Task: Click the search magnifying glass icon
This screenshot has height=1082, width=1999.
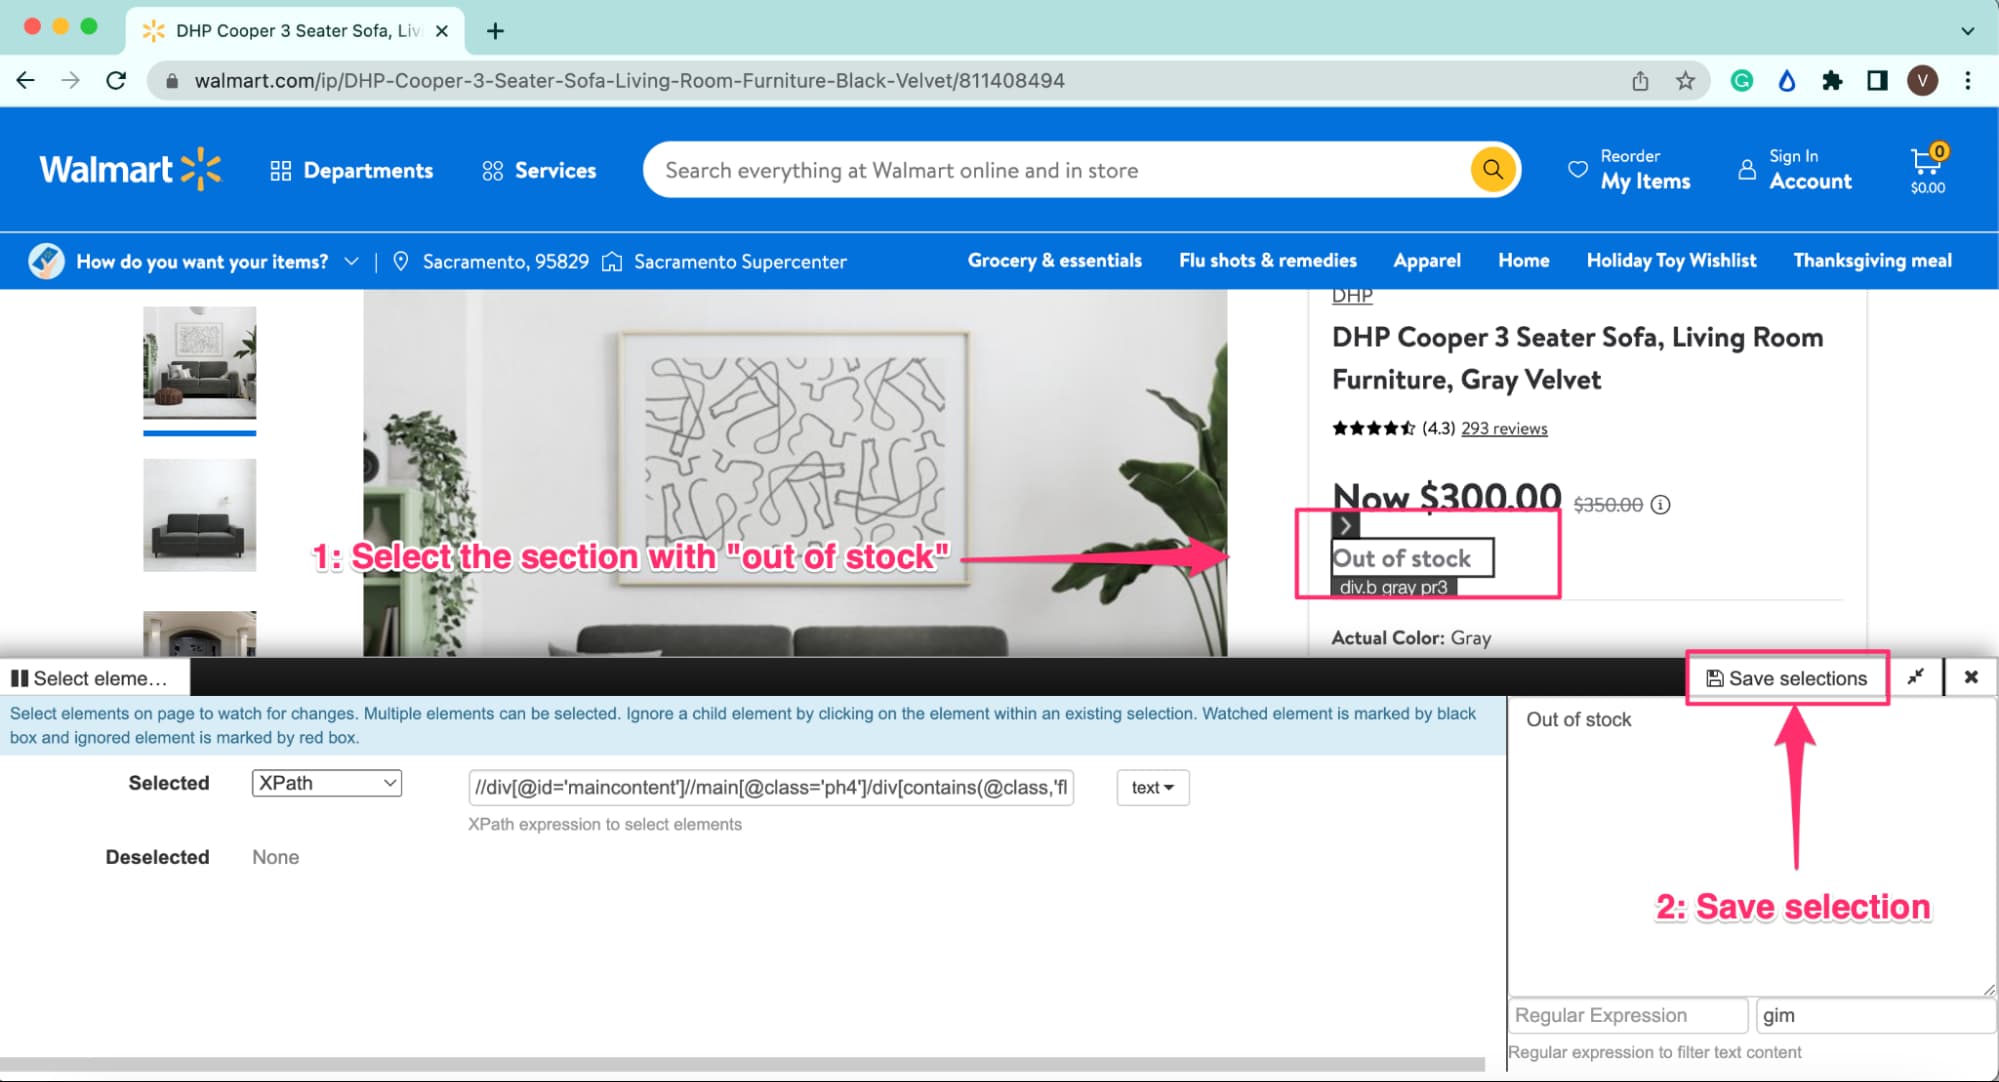Action: click(x=1492, y=169)
